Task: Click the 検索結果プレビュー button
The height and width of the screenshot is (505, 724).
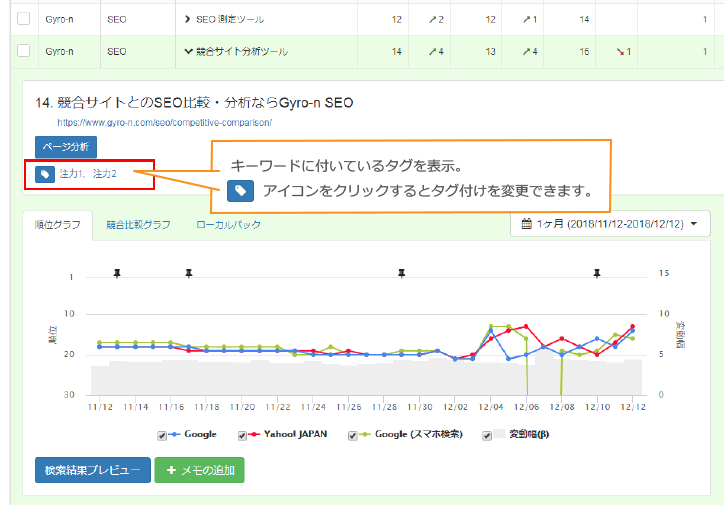Action: click(93, 470)
